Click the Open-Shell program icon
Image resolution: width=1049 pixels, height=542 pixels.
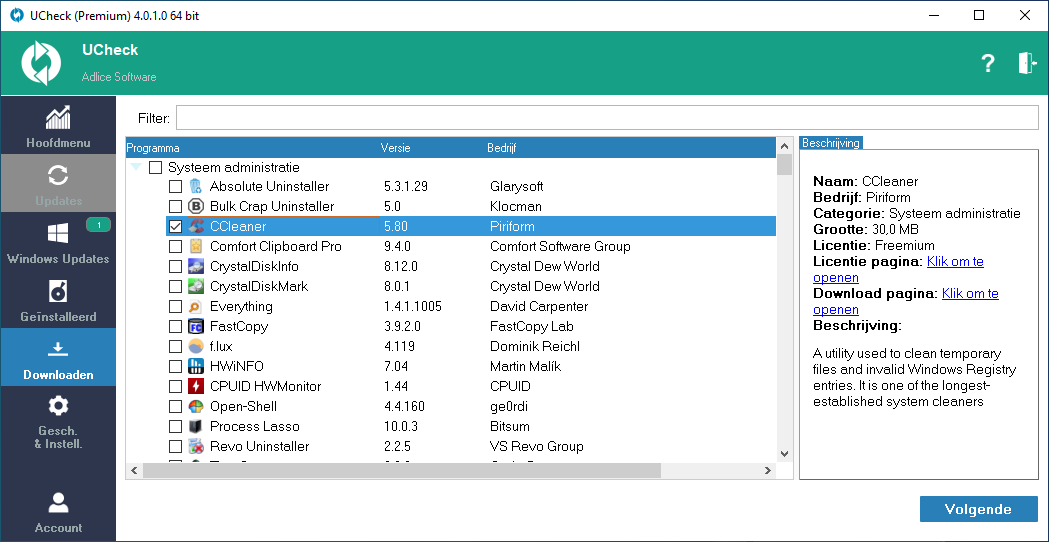(195, 406)
